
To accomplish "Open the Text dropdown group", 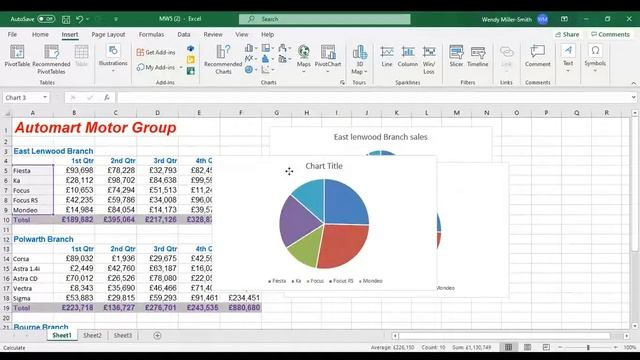I will pyautogui.click(x=568, y=58).
